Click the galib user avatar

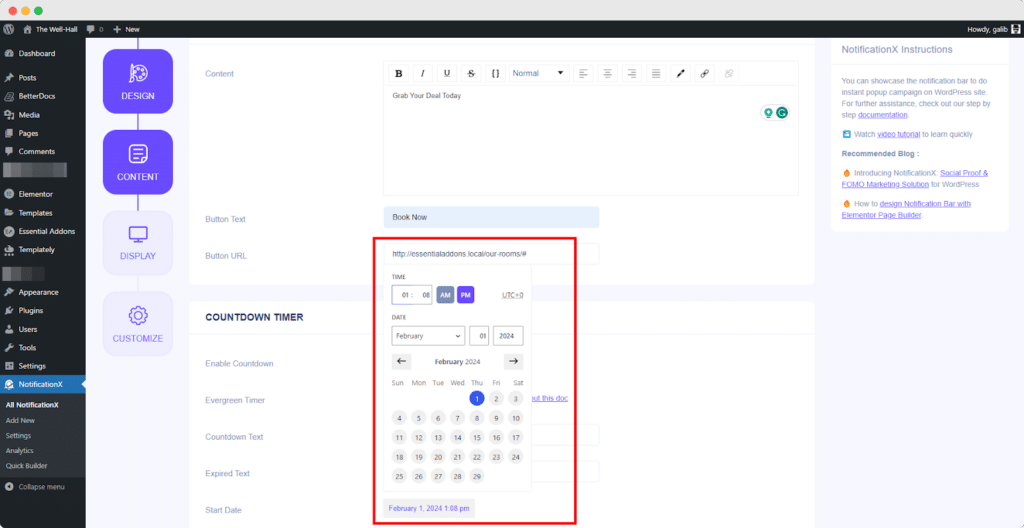[x=1016, y=29]
